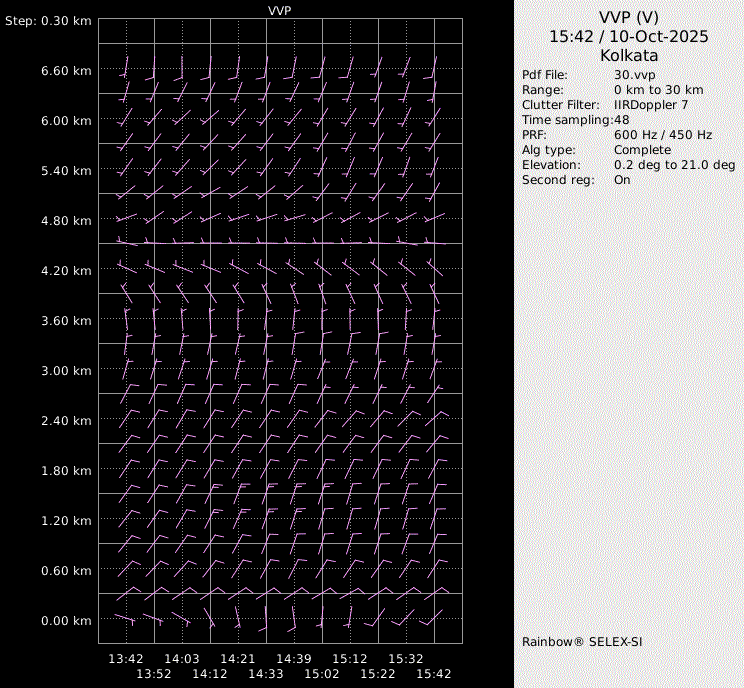Select the PRF value 600 Hz / 450 Hz

662,135
